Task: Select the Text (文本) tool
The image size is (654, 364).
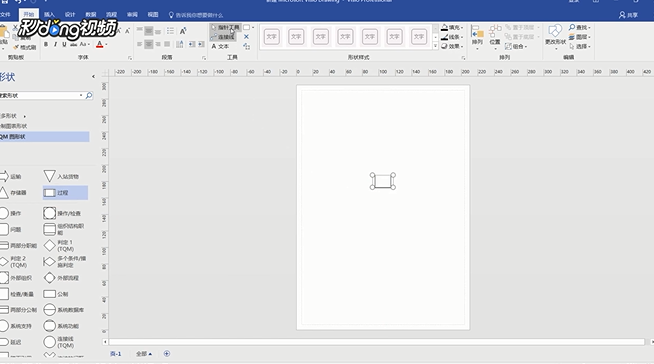Action: [x=220, y=46]
